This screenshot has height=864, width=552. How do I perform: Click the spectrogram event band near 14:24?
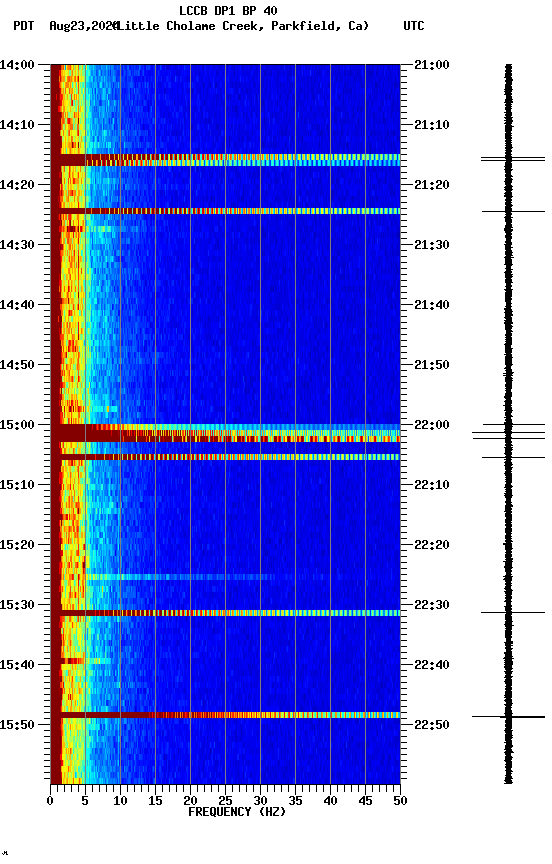(225, 211)
